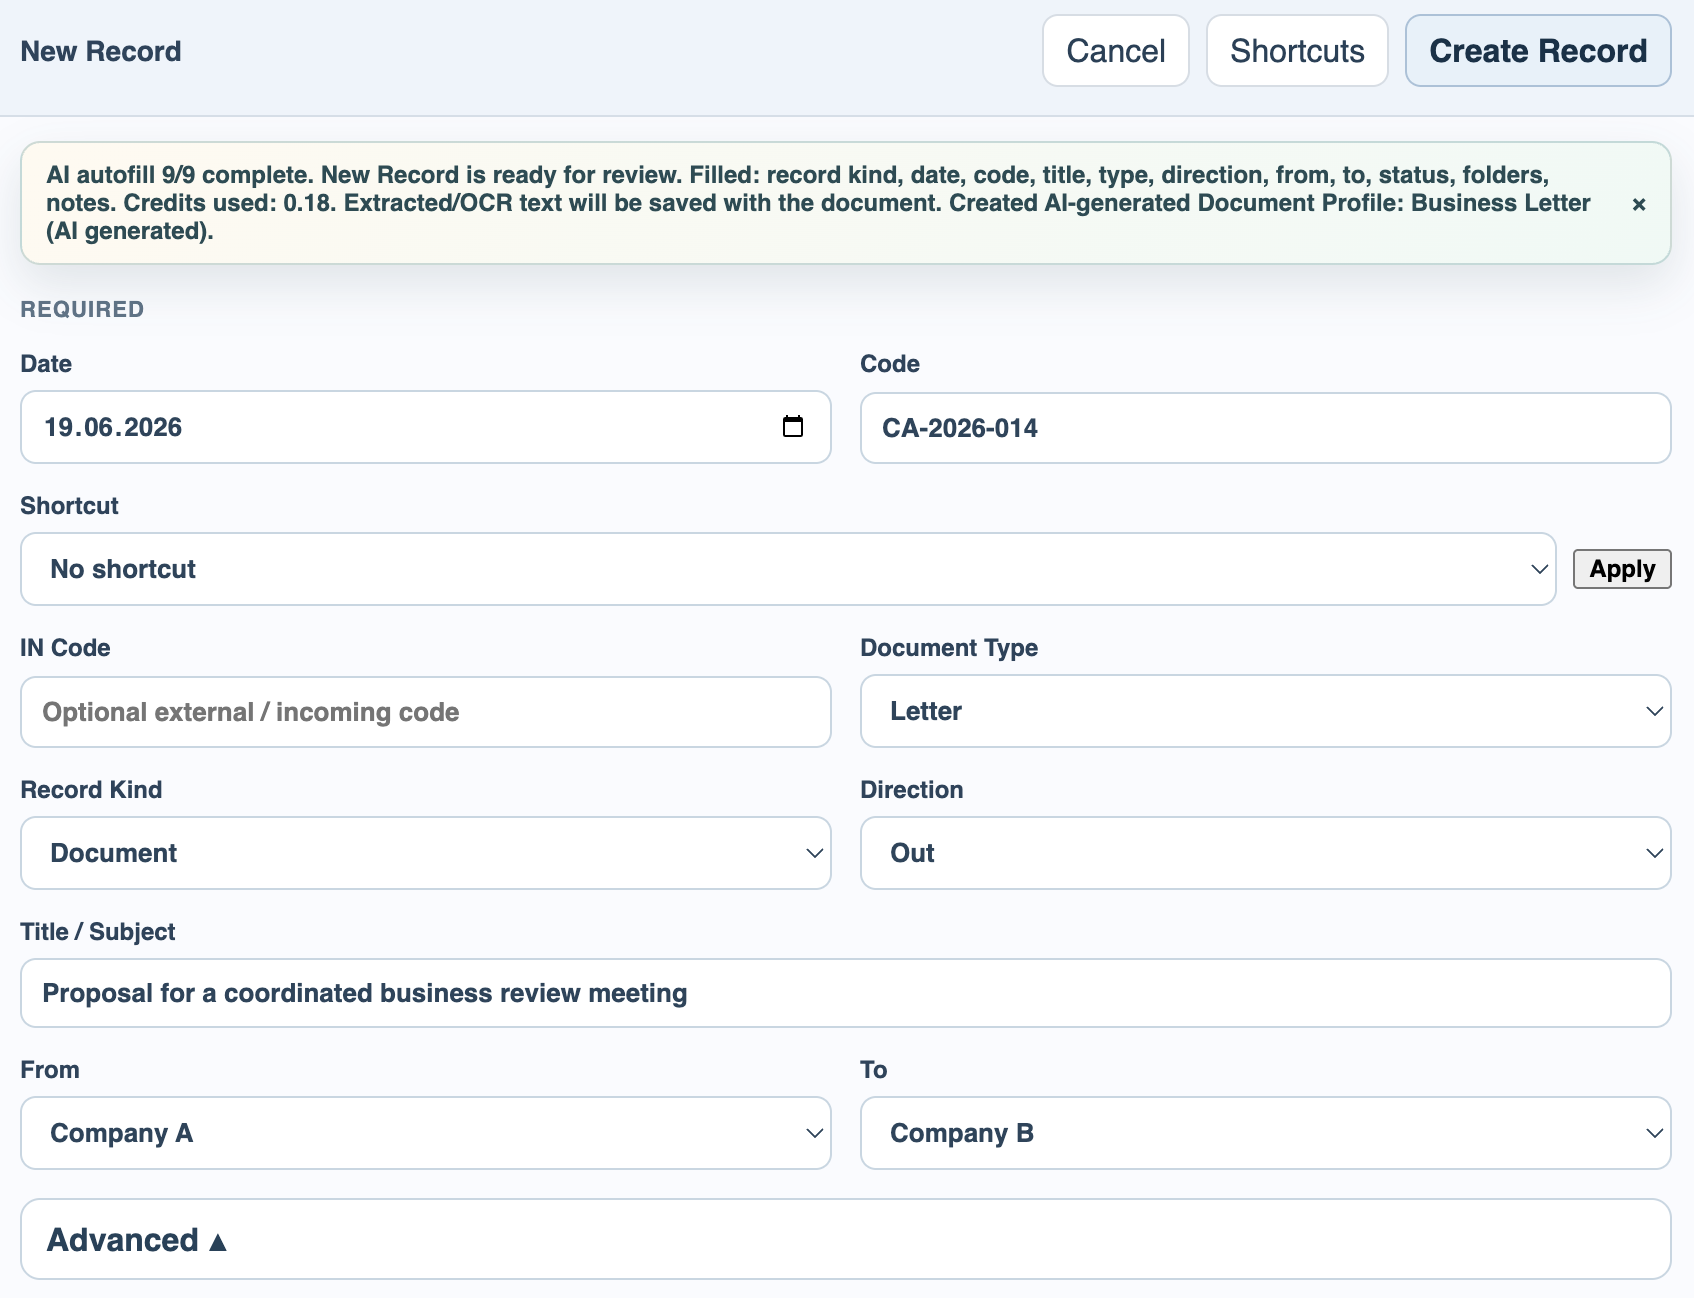Open the To dropdown showing Company B
Screen dimensions: 1694x1298
[1265, 1133]
